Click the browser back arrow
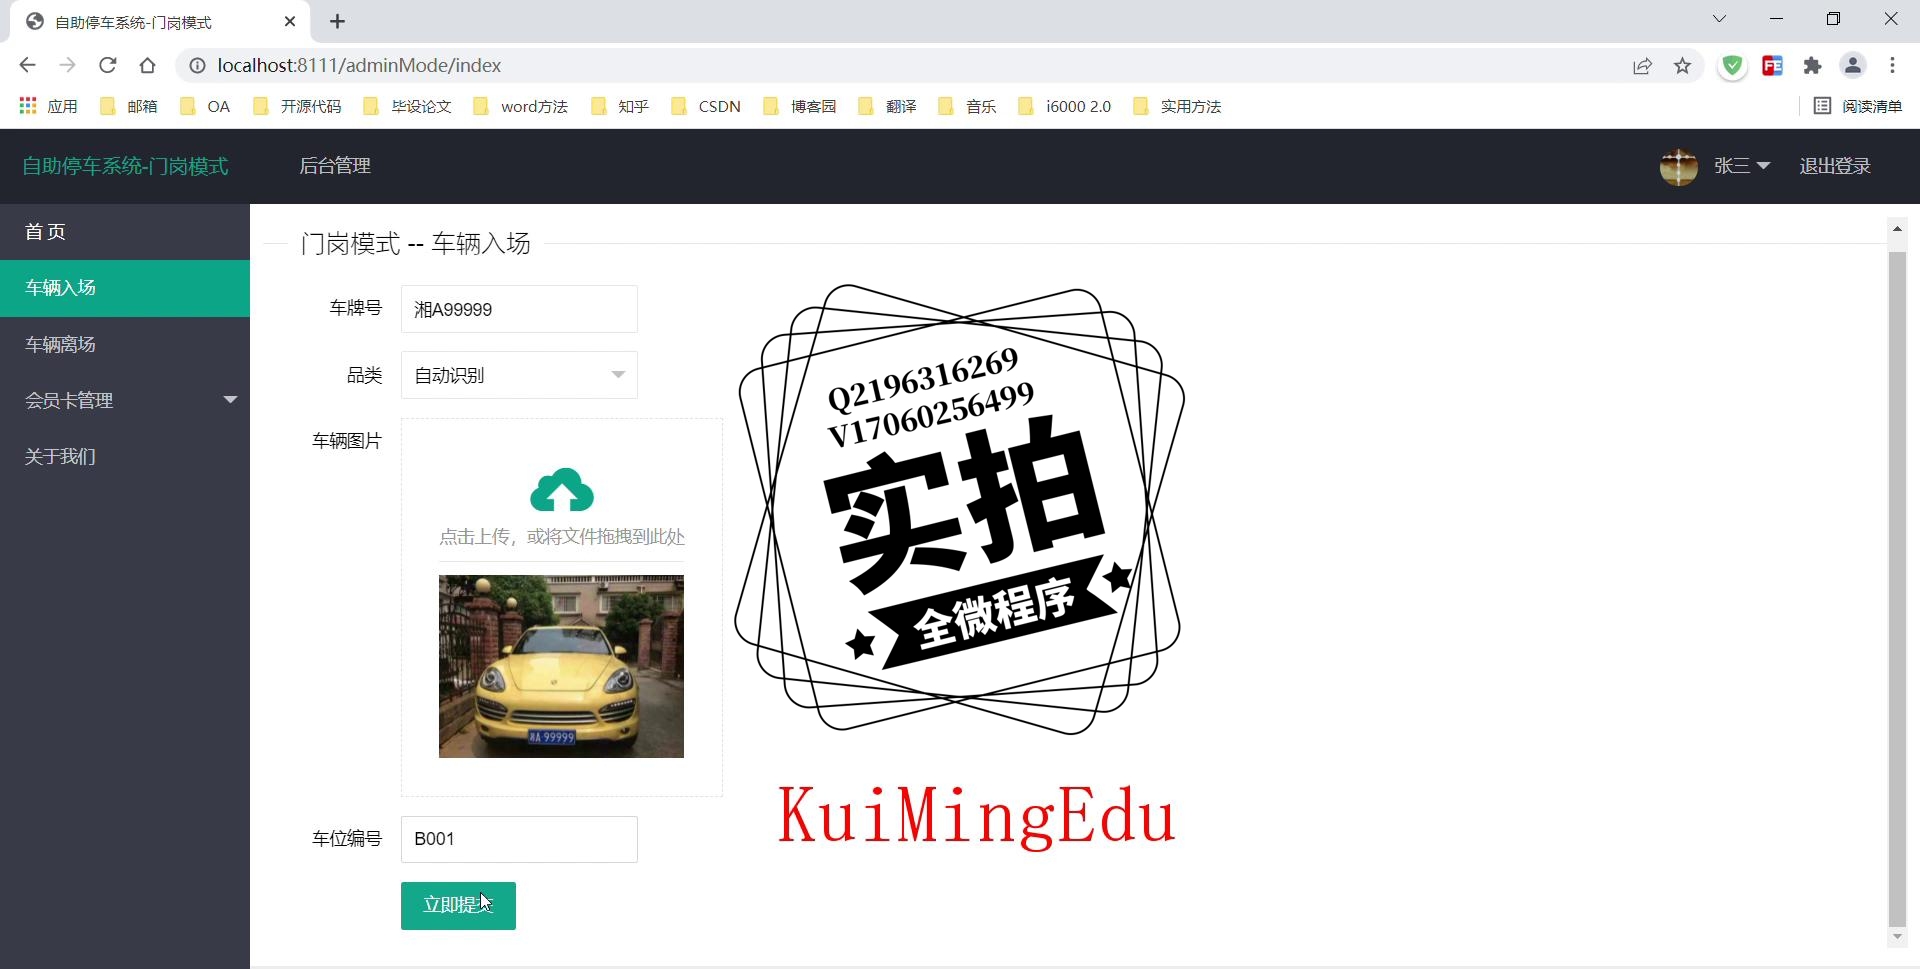Screen dimensions: 1920x969 click(x=27, y=65)
